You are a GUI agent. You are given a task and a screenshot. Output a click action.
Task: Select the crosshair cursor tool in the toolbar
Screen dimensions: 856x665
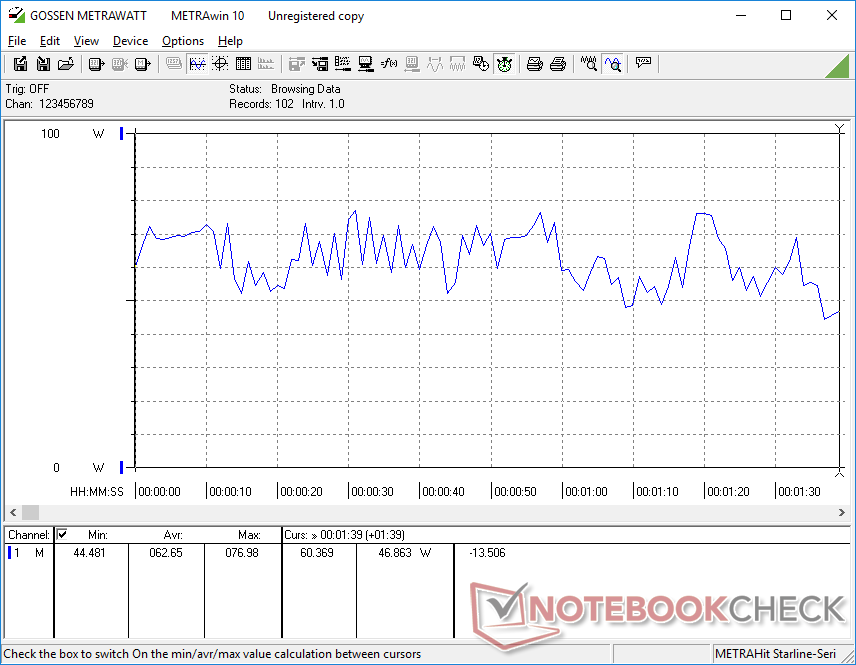(x=220, y=64)
